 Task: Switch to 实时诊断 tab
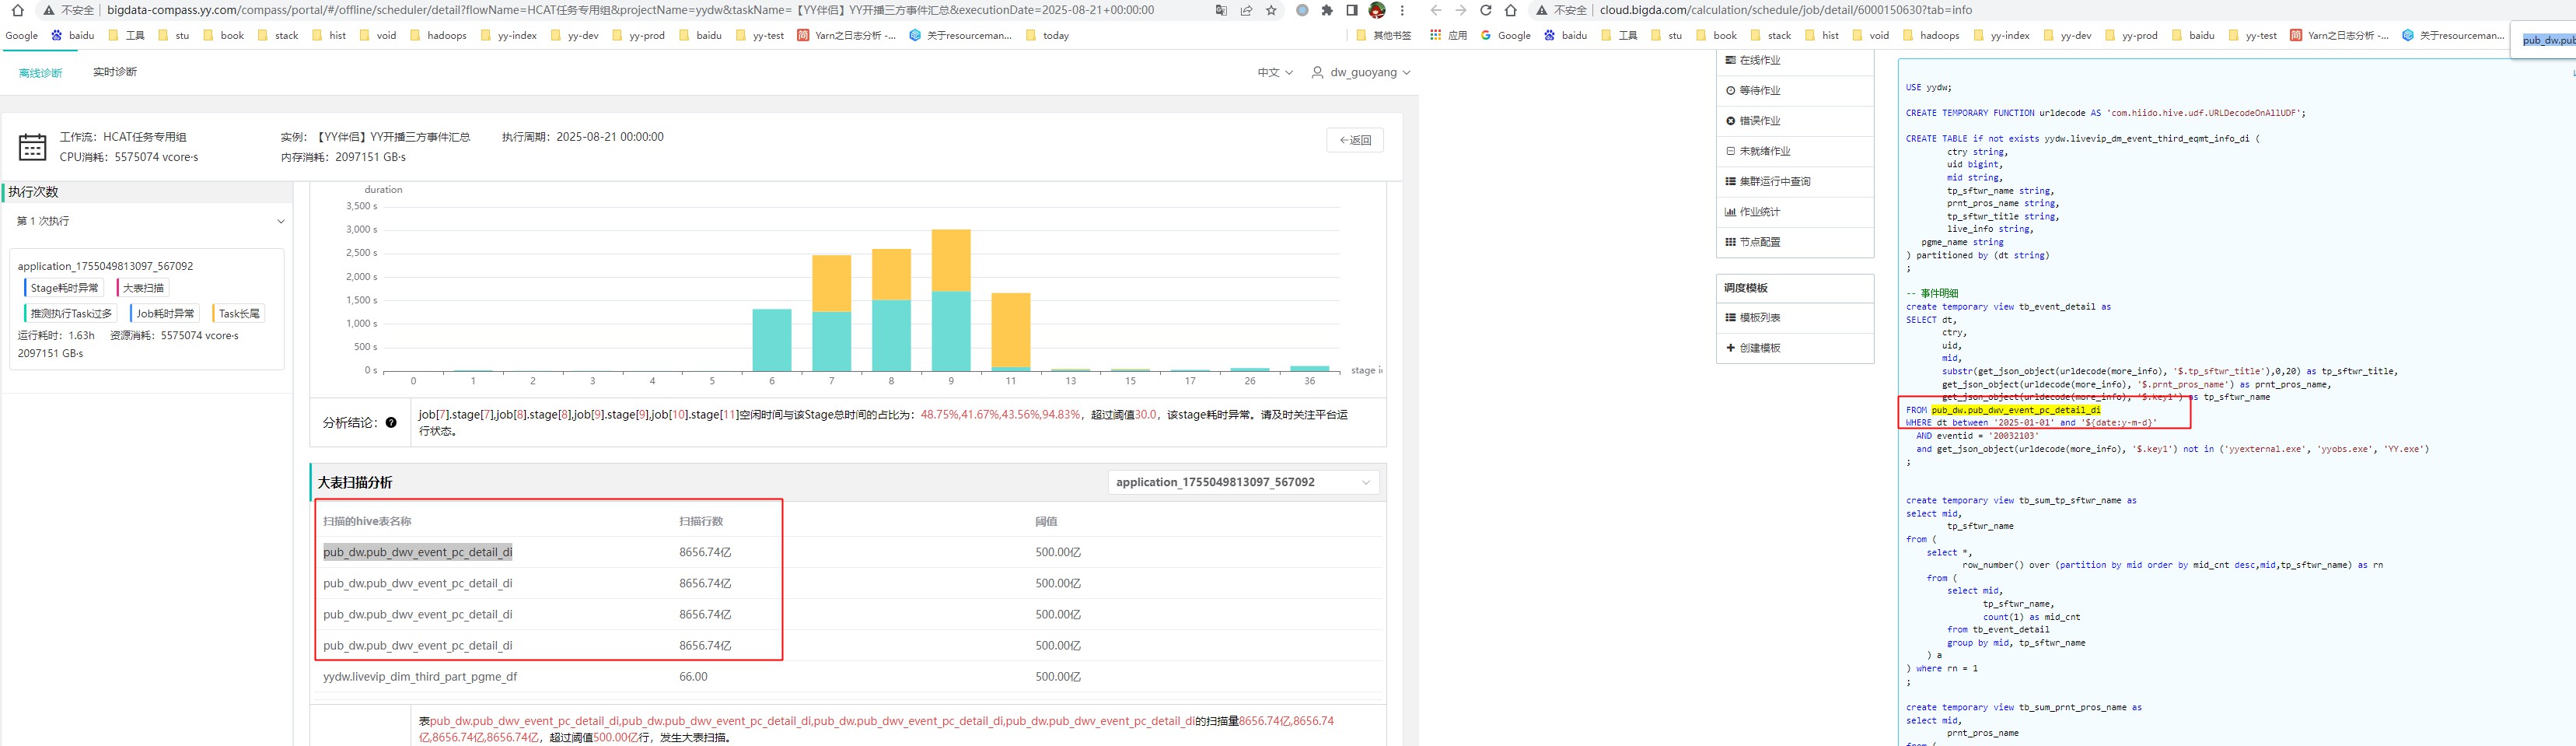pyautogui.click(x=115, y=72)
